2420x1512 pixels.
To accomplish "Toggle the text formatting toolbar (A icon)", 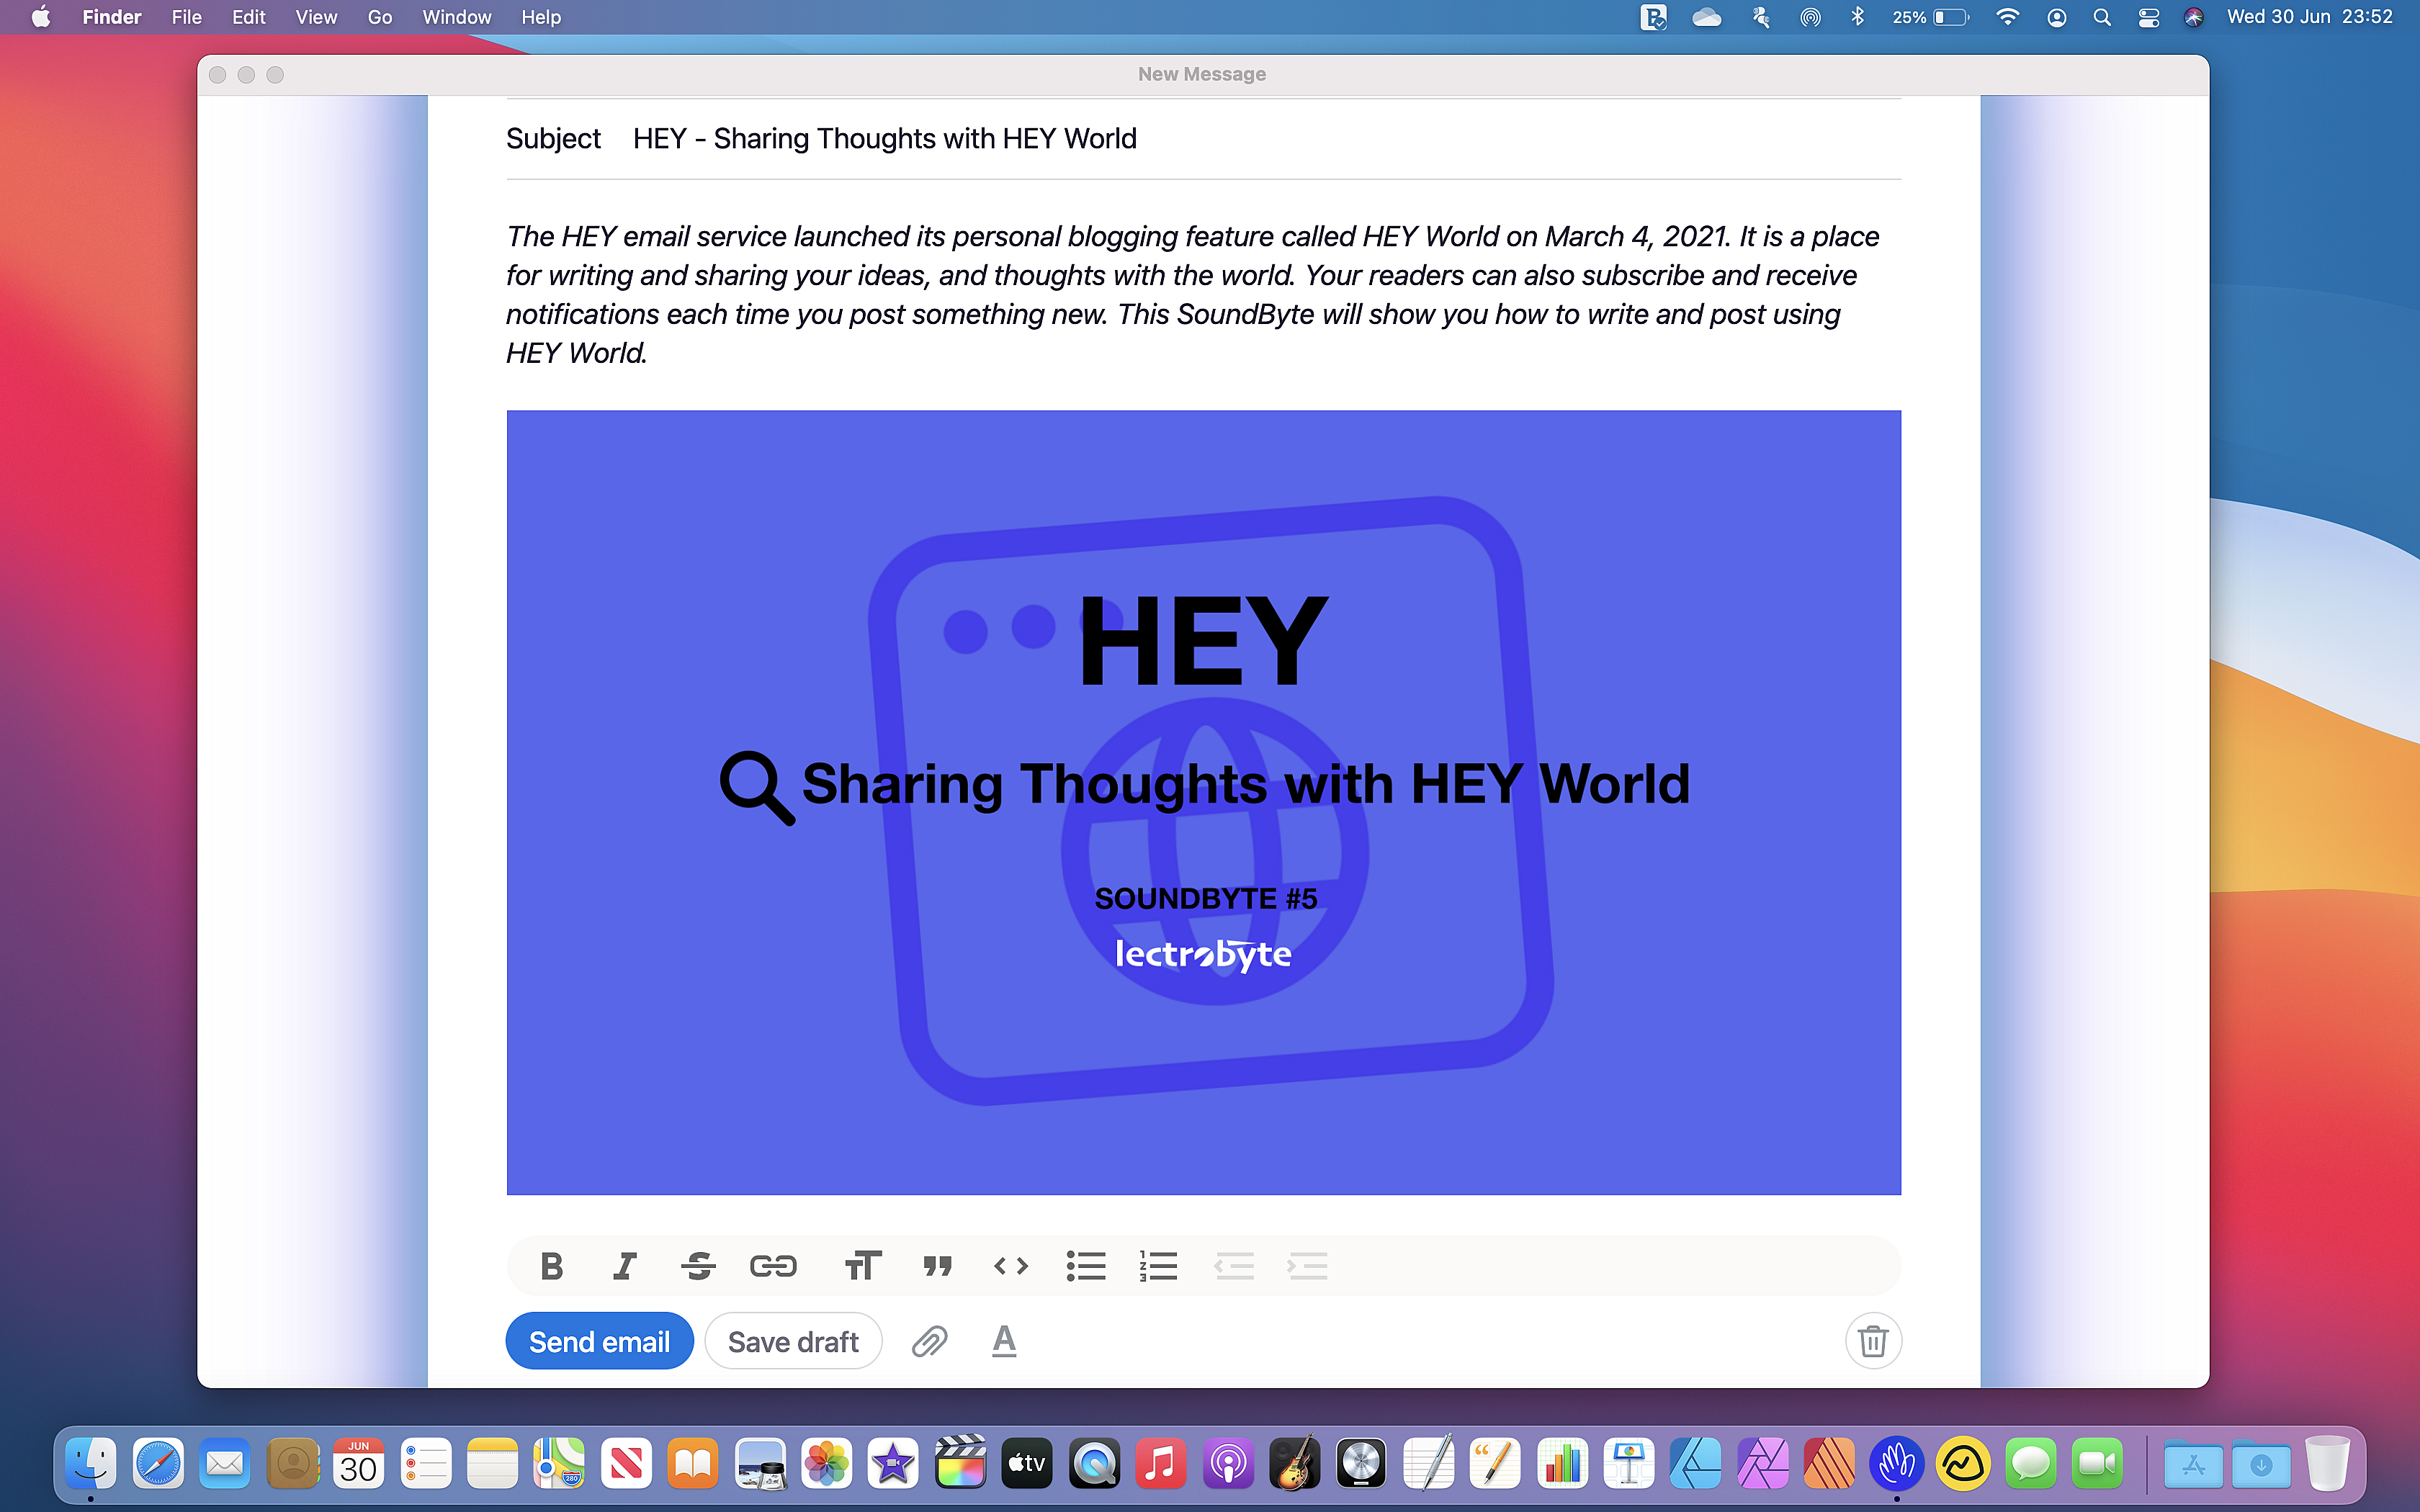I will tap(1004, 1341).
